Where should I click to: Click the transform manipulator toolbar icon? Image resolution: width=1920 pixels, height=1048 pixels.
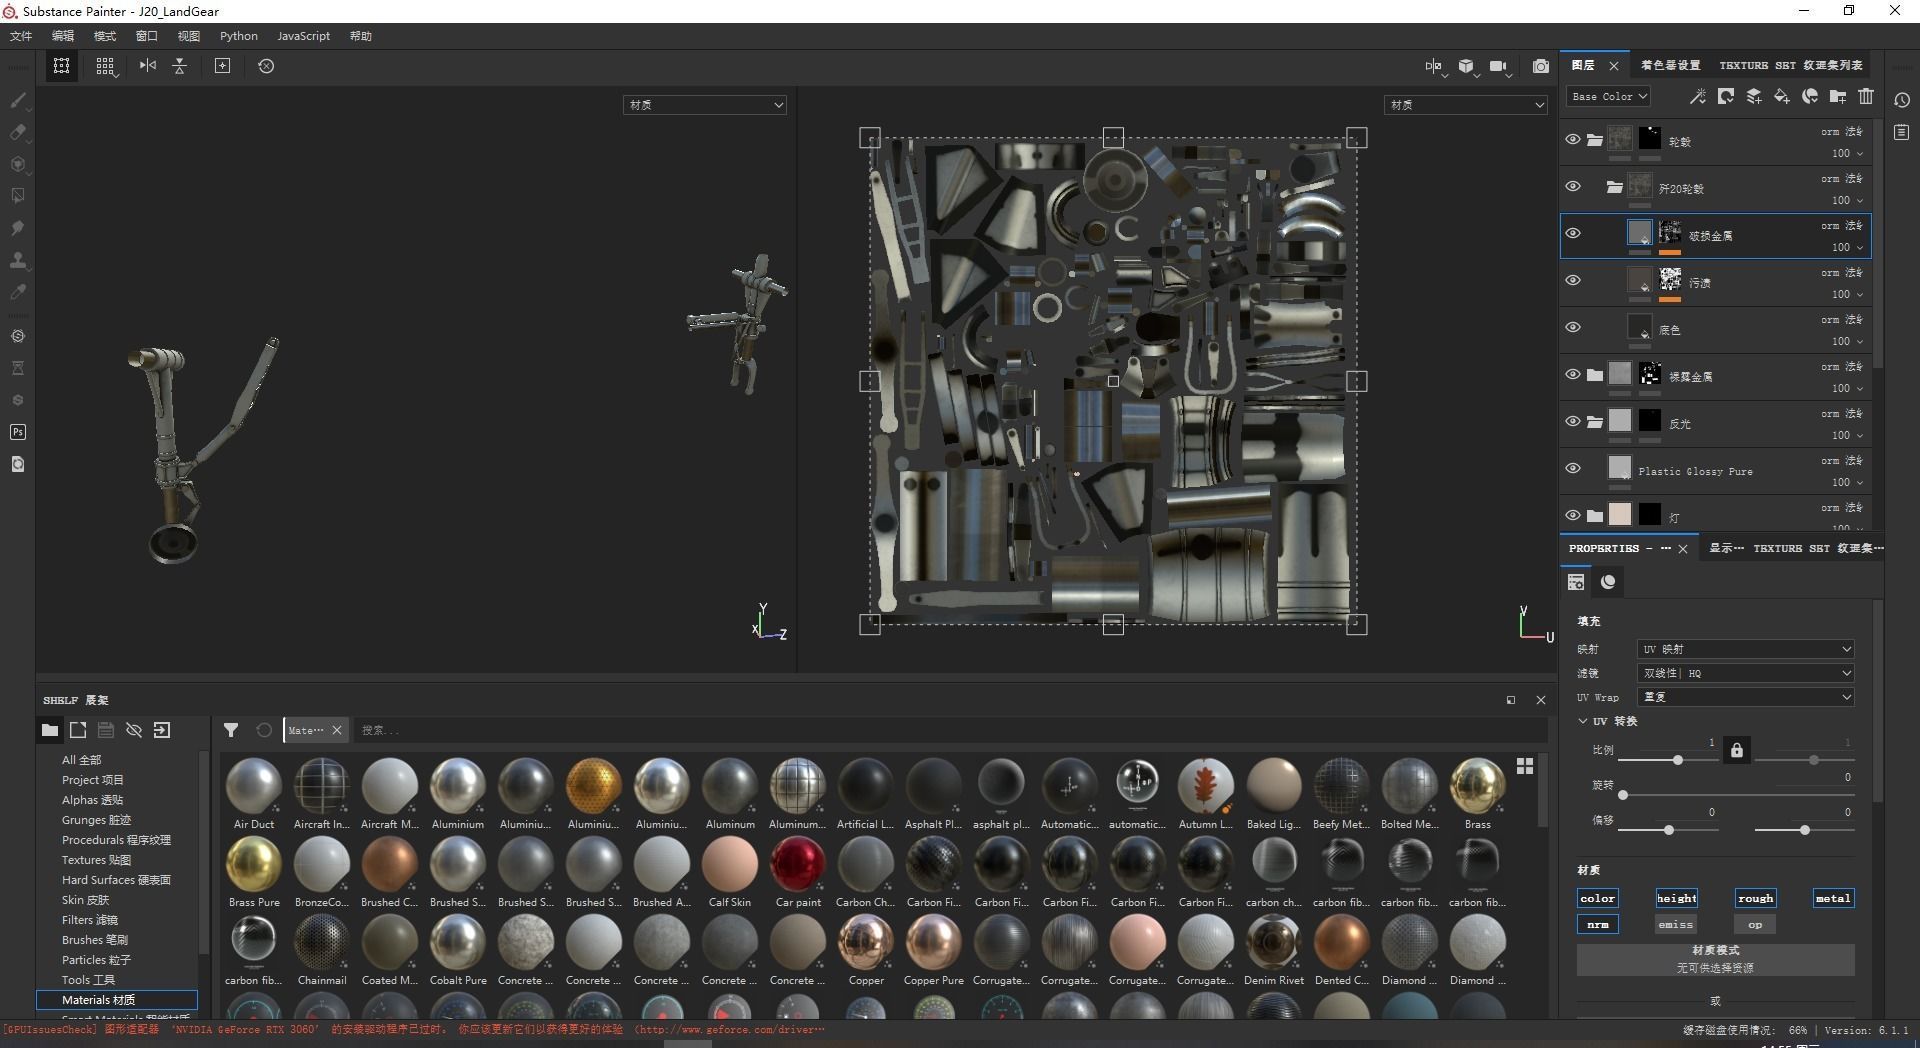pyautogui.click(x=61, y=66)
